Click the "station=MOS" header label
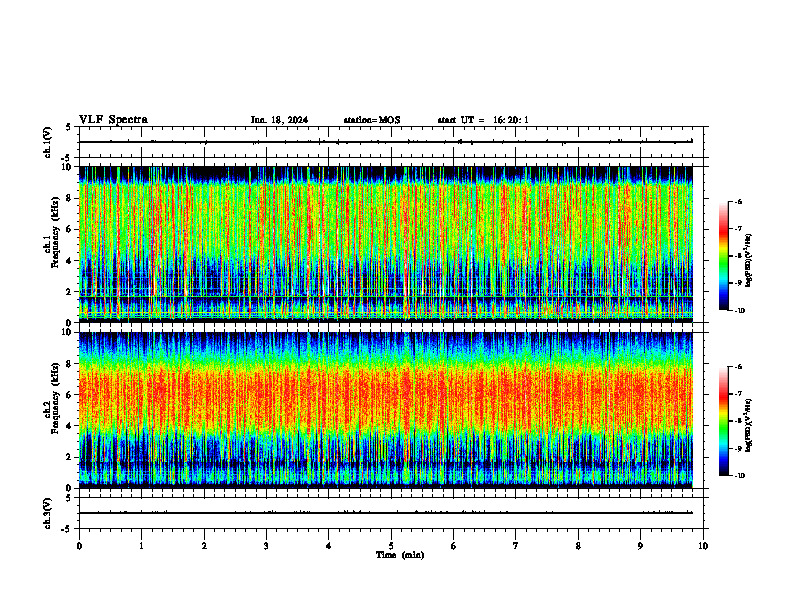The height and width of the screenshot is (612, 792). (x=372, y=120)
